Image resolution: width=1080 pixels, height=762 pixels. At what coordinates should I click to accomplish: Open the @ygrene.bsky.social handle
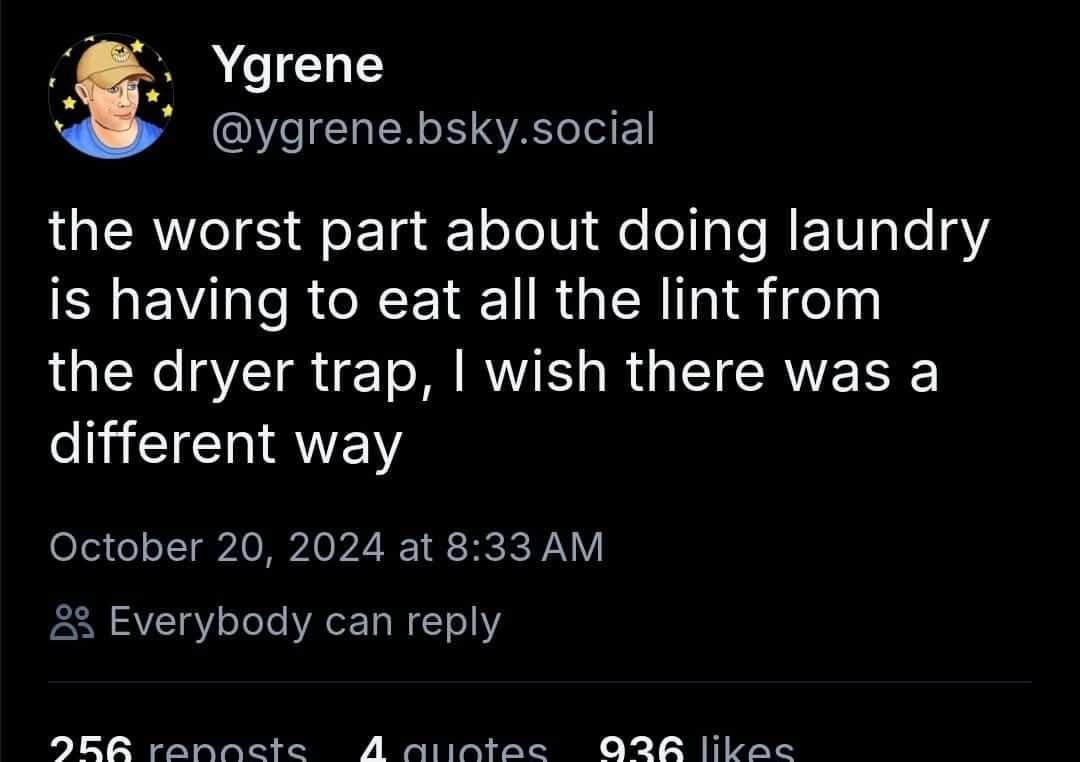click(433, 128)
